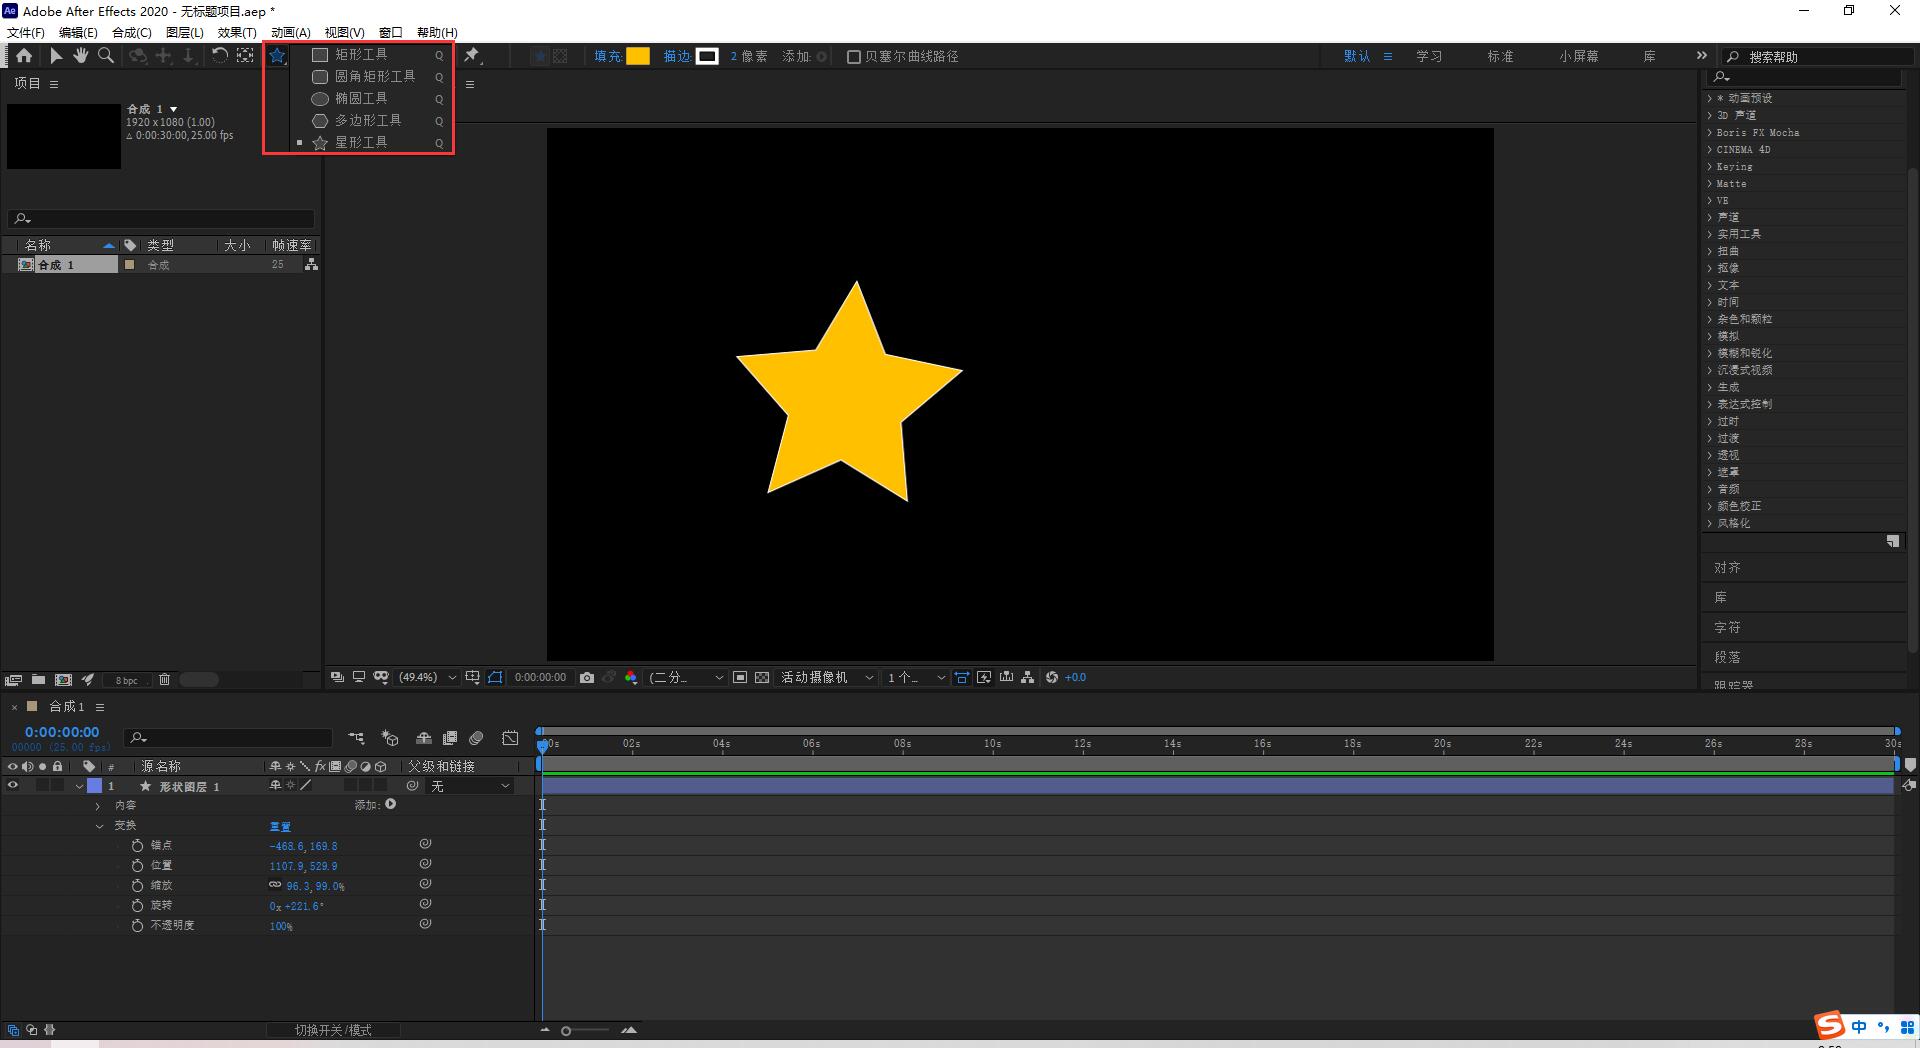Reset exposure icon beside +0.0
Image resolution: width=1920 pixels, height=1048 pixels.
point(1052,677)
